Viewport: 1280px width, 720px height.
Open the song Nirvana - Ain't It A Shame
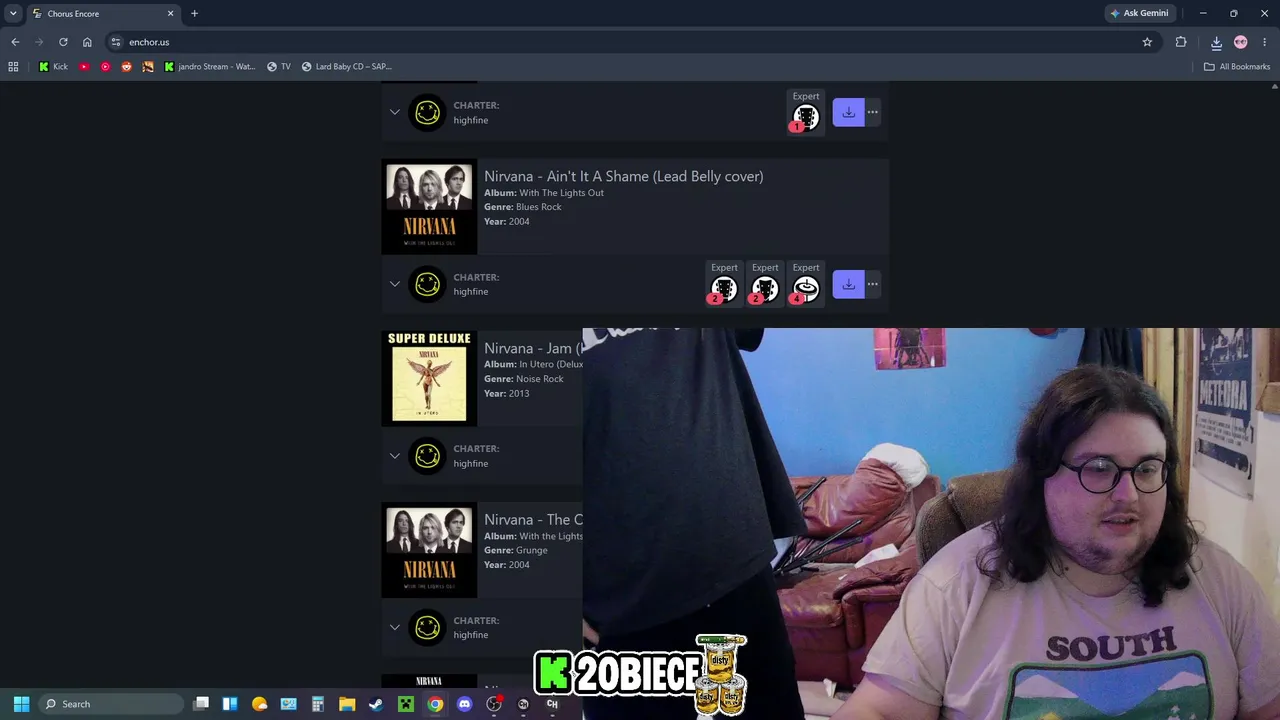(x=623, y=176)
